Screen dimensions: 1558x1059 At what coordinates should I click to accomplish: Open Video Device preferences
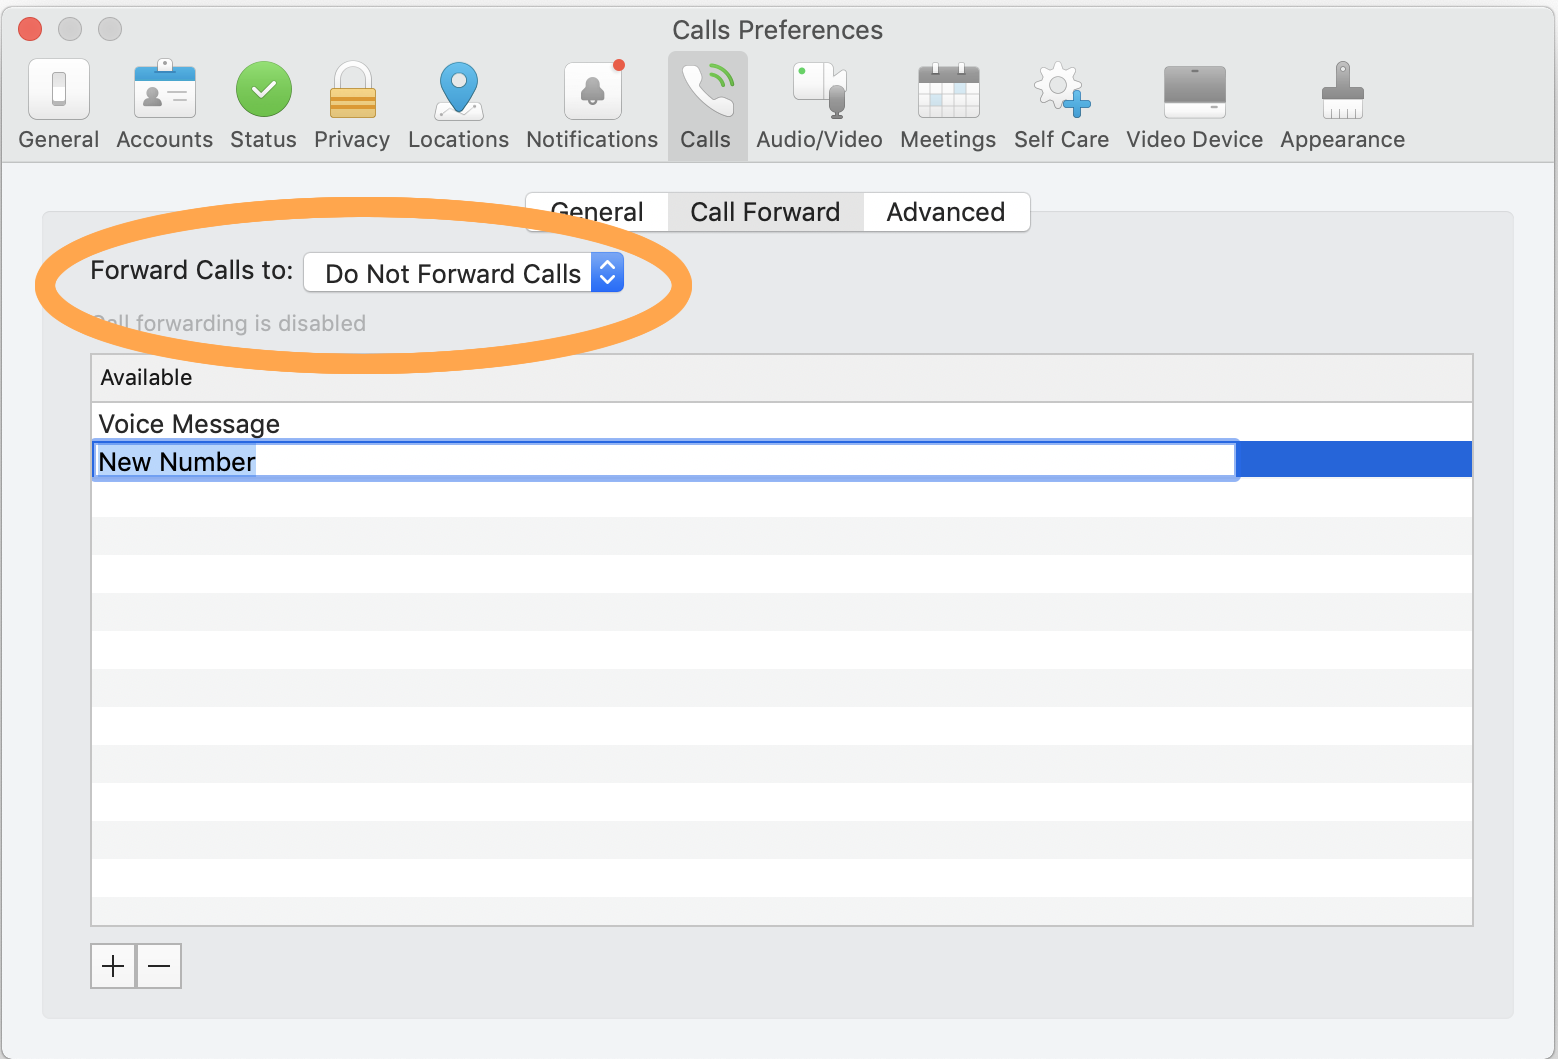1194,105
